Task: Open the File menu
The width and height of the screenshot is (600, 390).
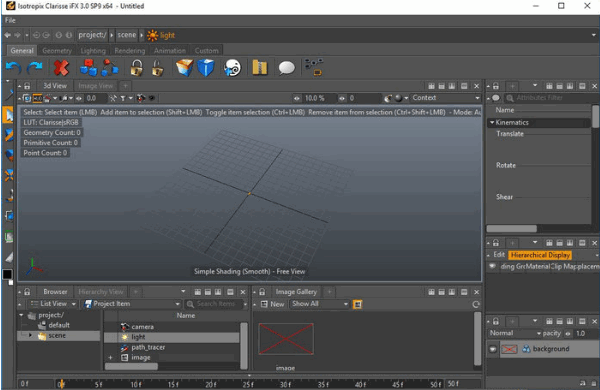Action: tap(10, 20)
